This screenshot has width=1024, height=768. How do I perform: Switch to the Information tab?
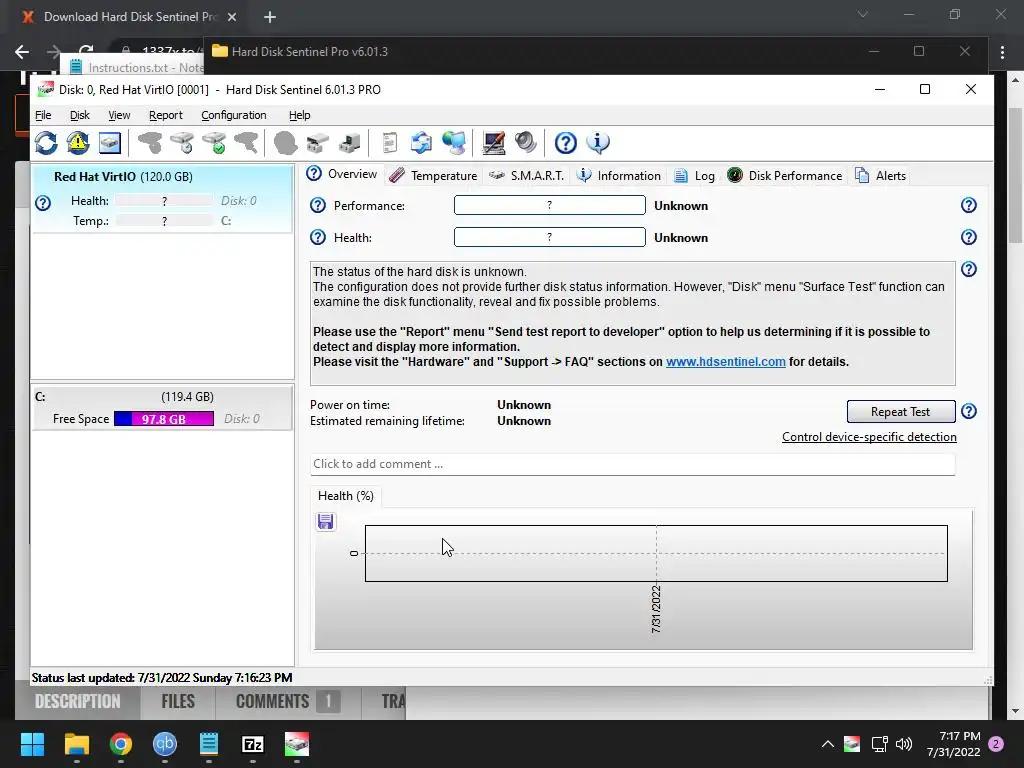point(618,176)
